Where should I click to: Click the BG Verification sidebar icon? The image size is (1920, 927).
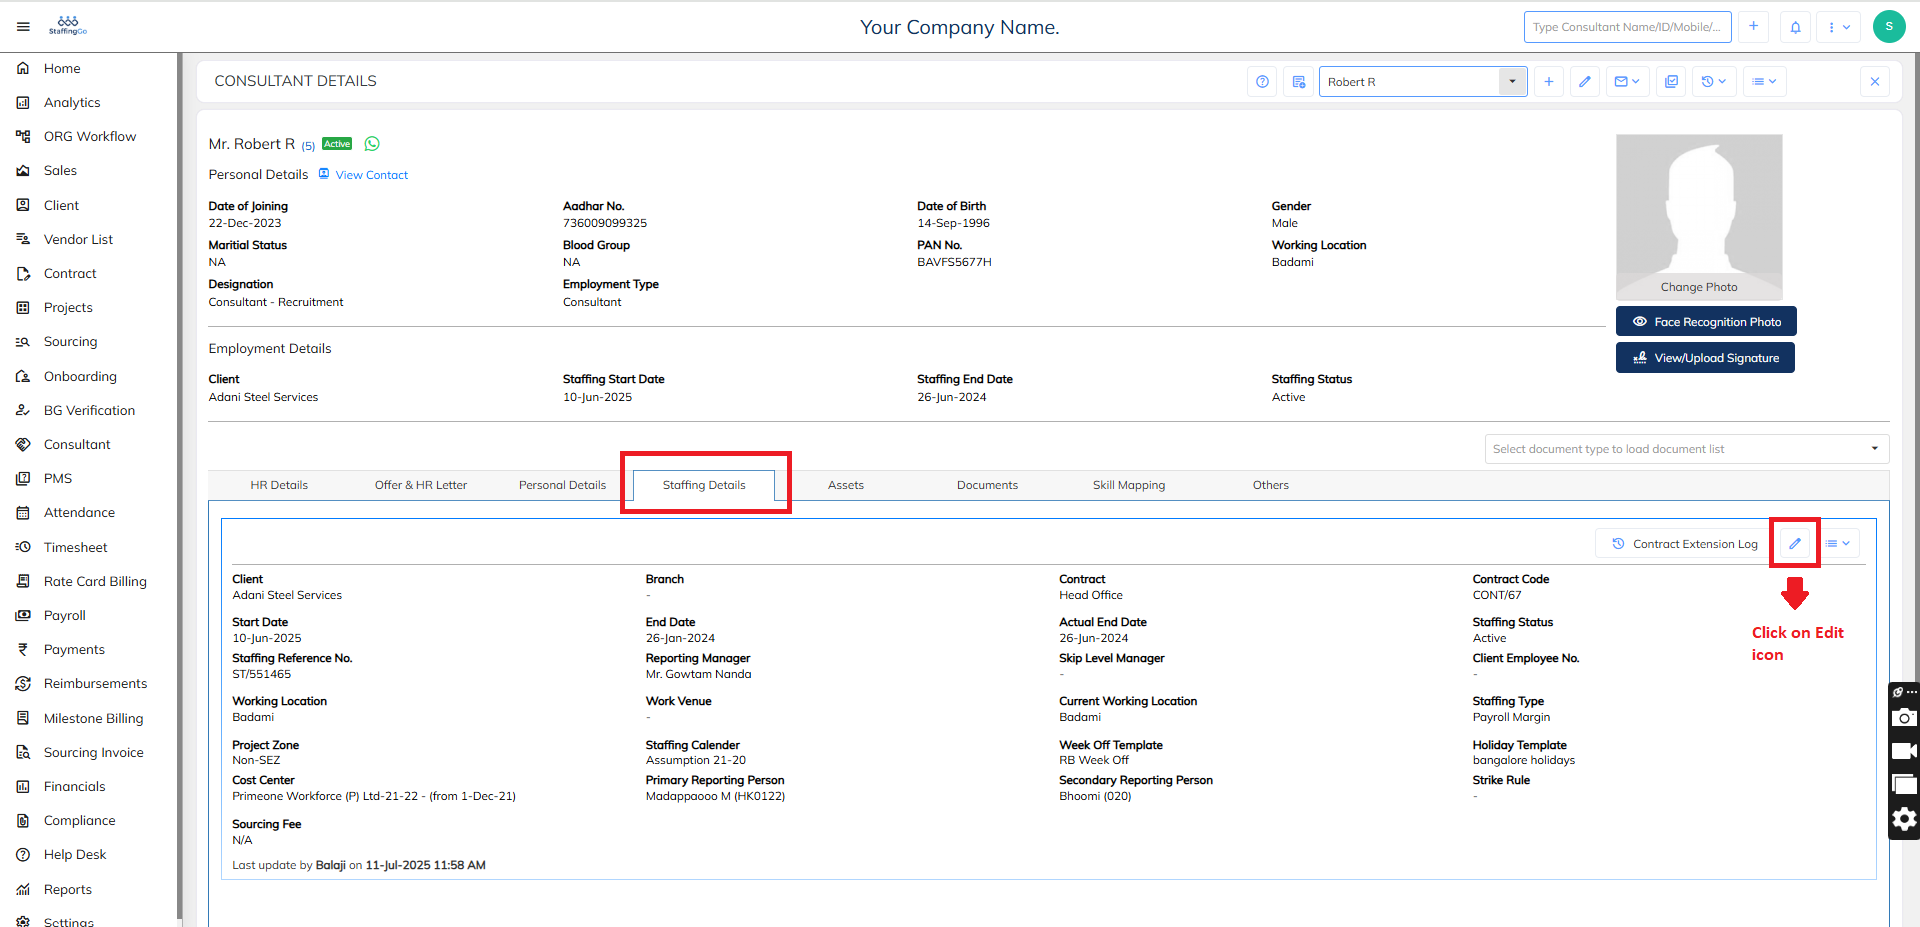pyautogui.click(x=23, y=411)
